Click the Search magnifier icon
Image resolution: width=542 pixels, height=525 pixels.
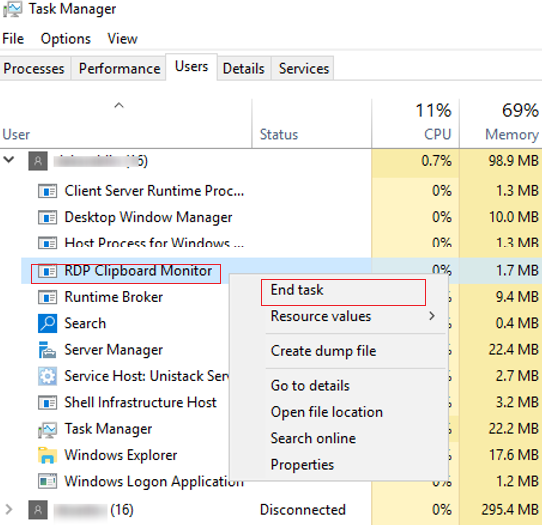[x=47, y=324]
